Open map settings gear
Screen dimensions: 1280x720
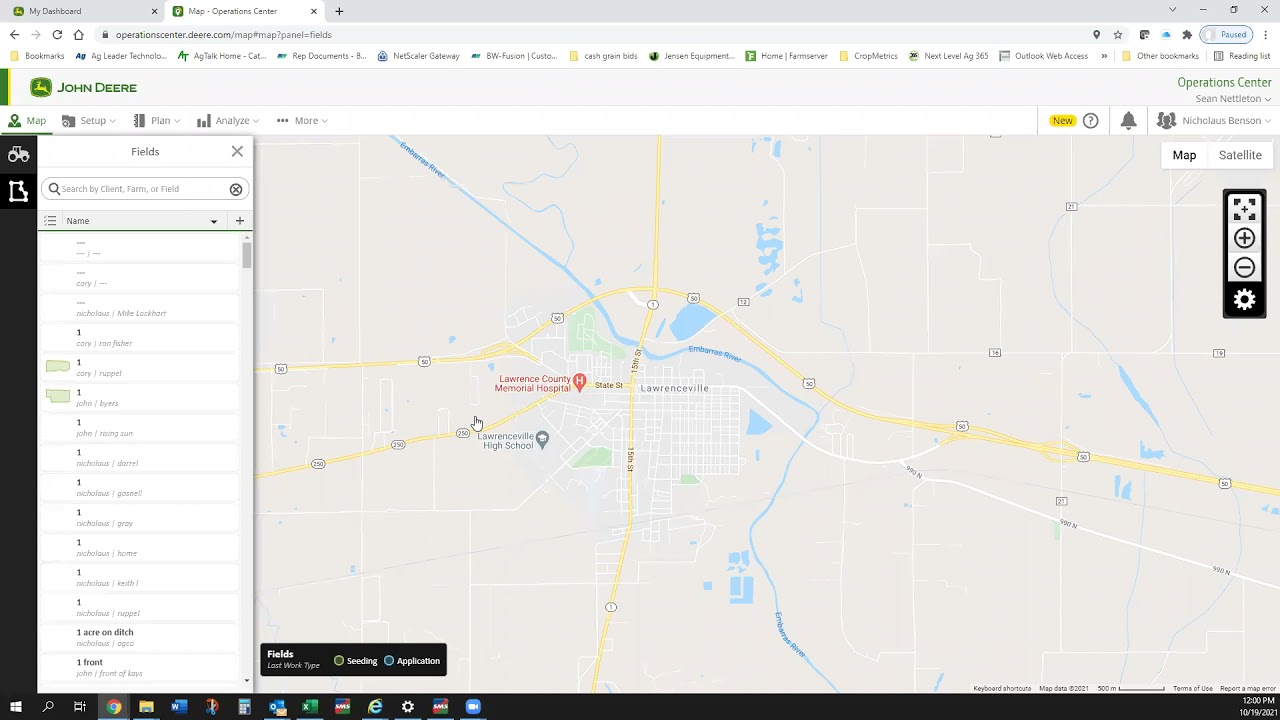coord(1244,300)
